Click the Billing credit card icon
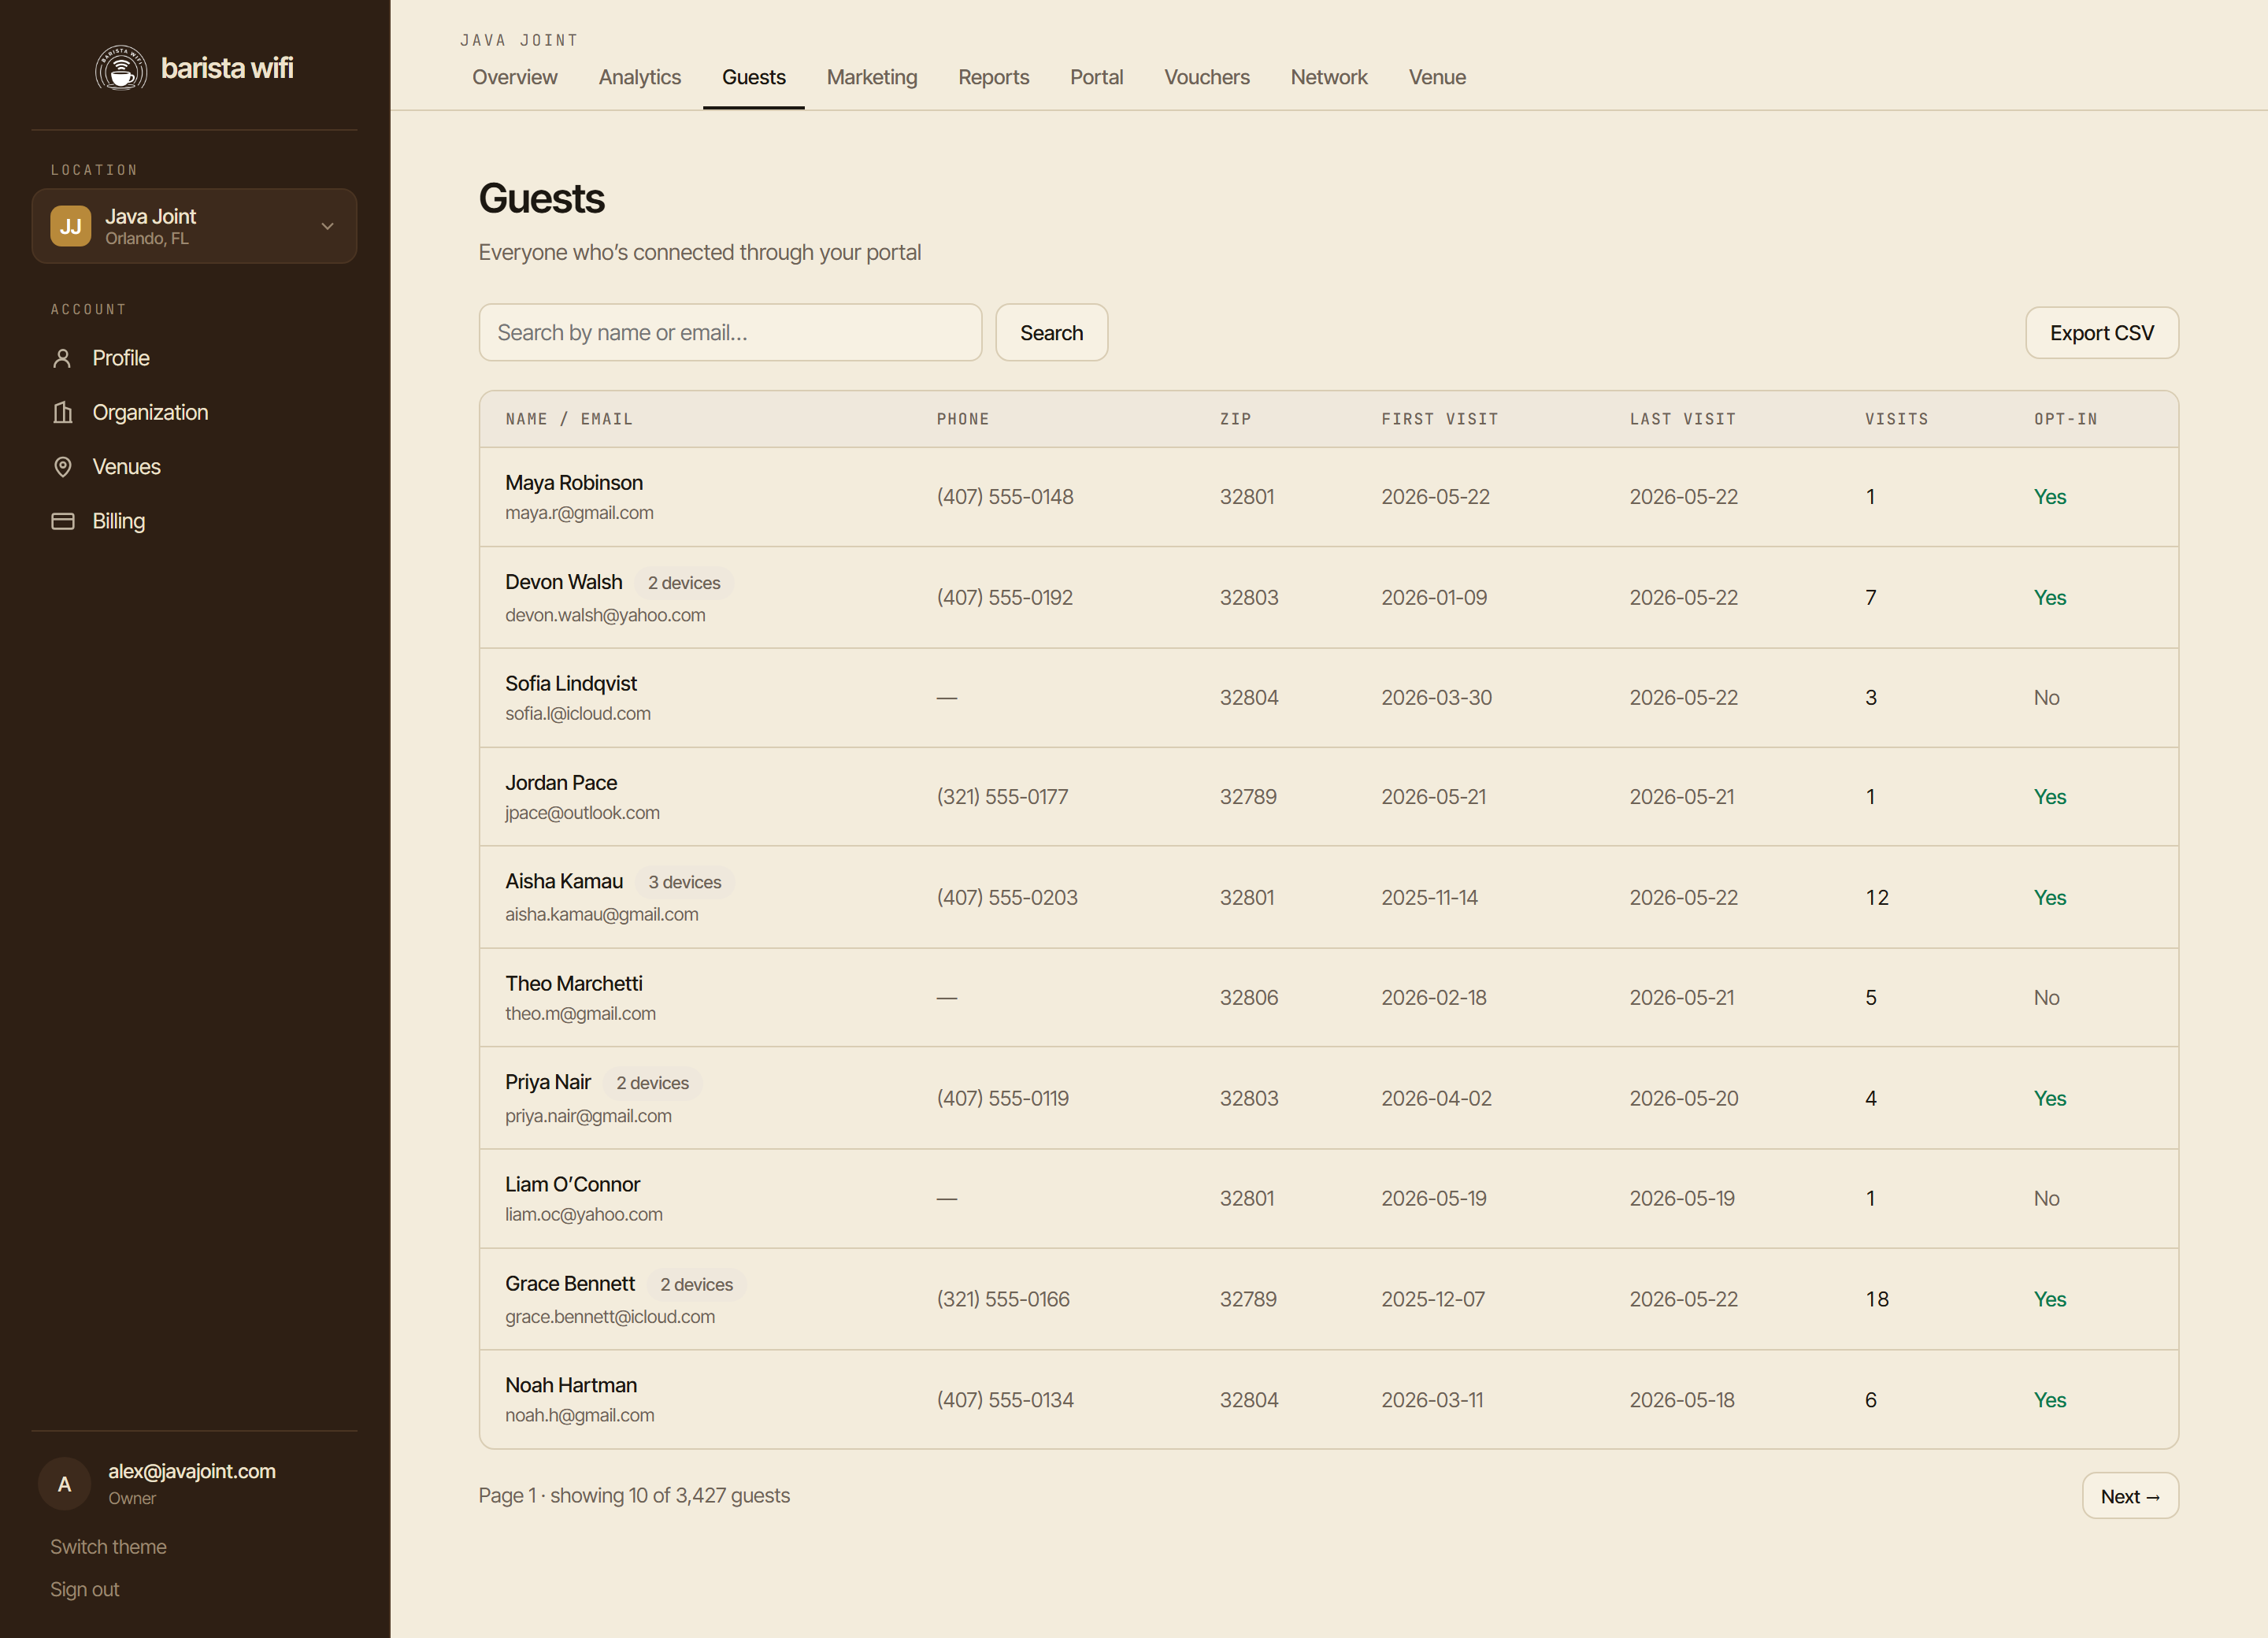 [62, 521]
